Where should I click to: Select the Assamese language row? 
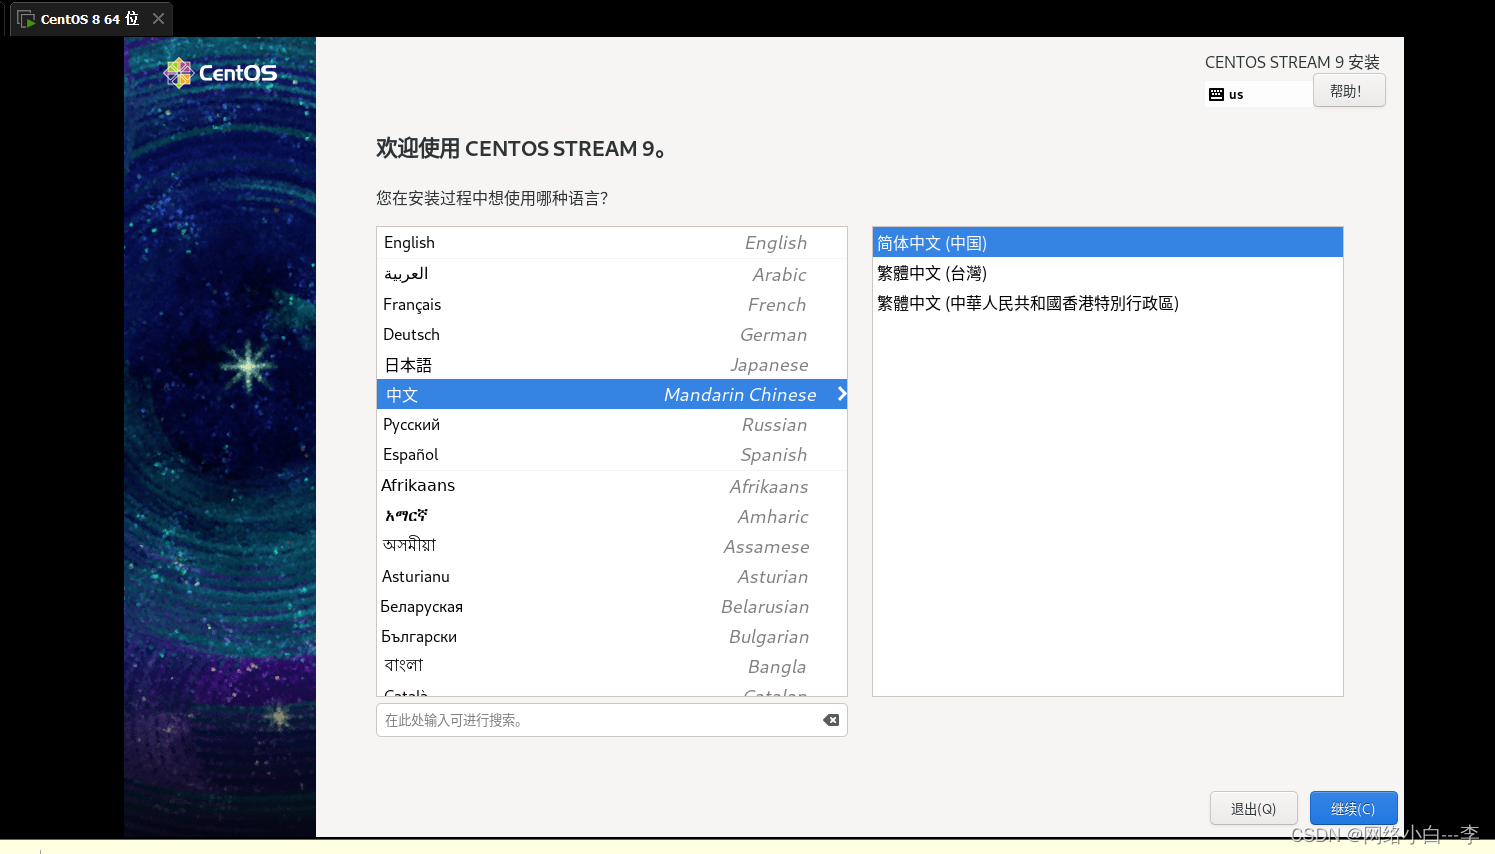(612, 546)
